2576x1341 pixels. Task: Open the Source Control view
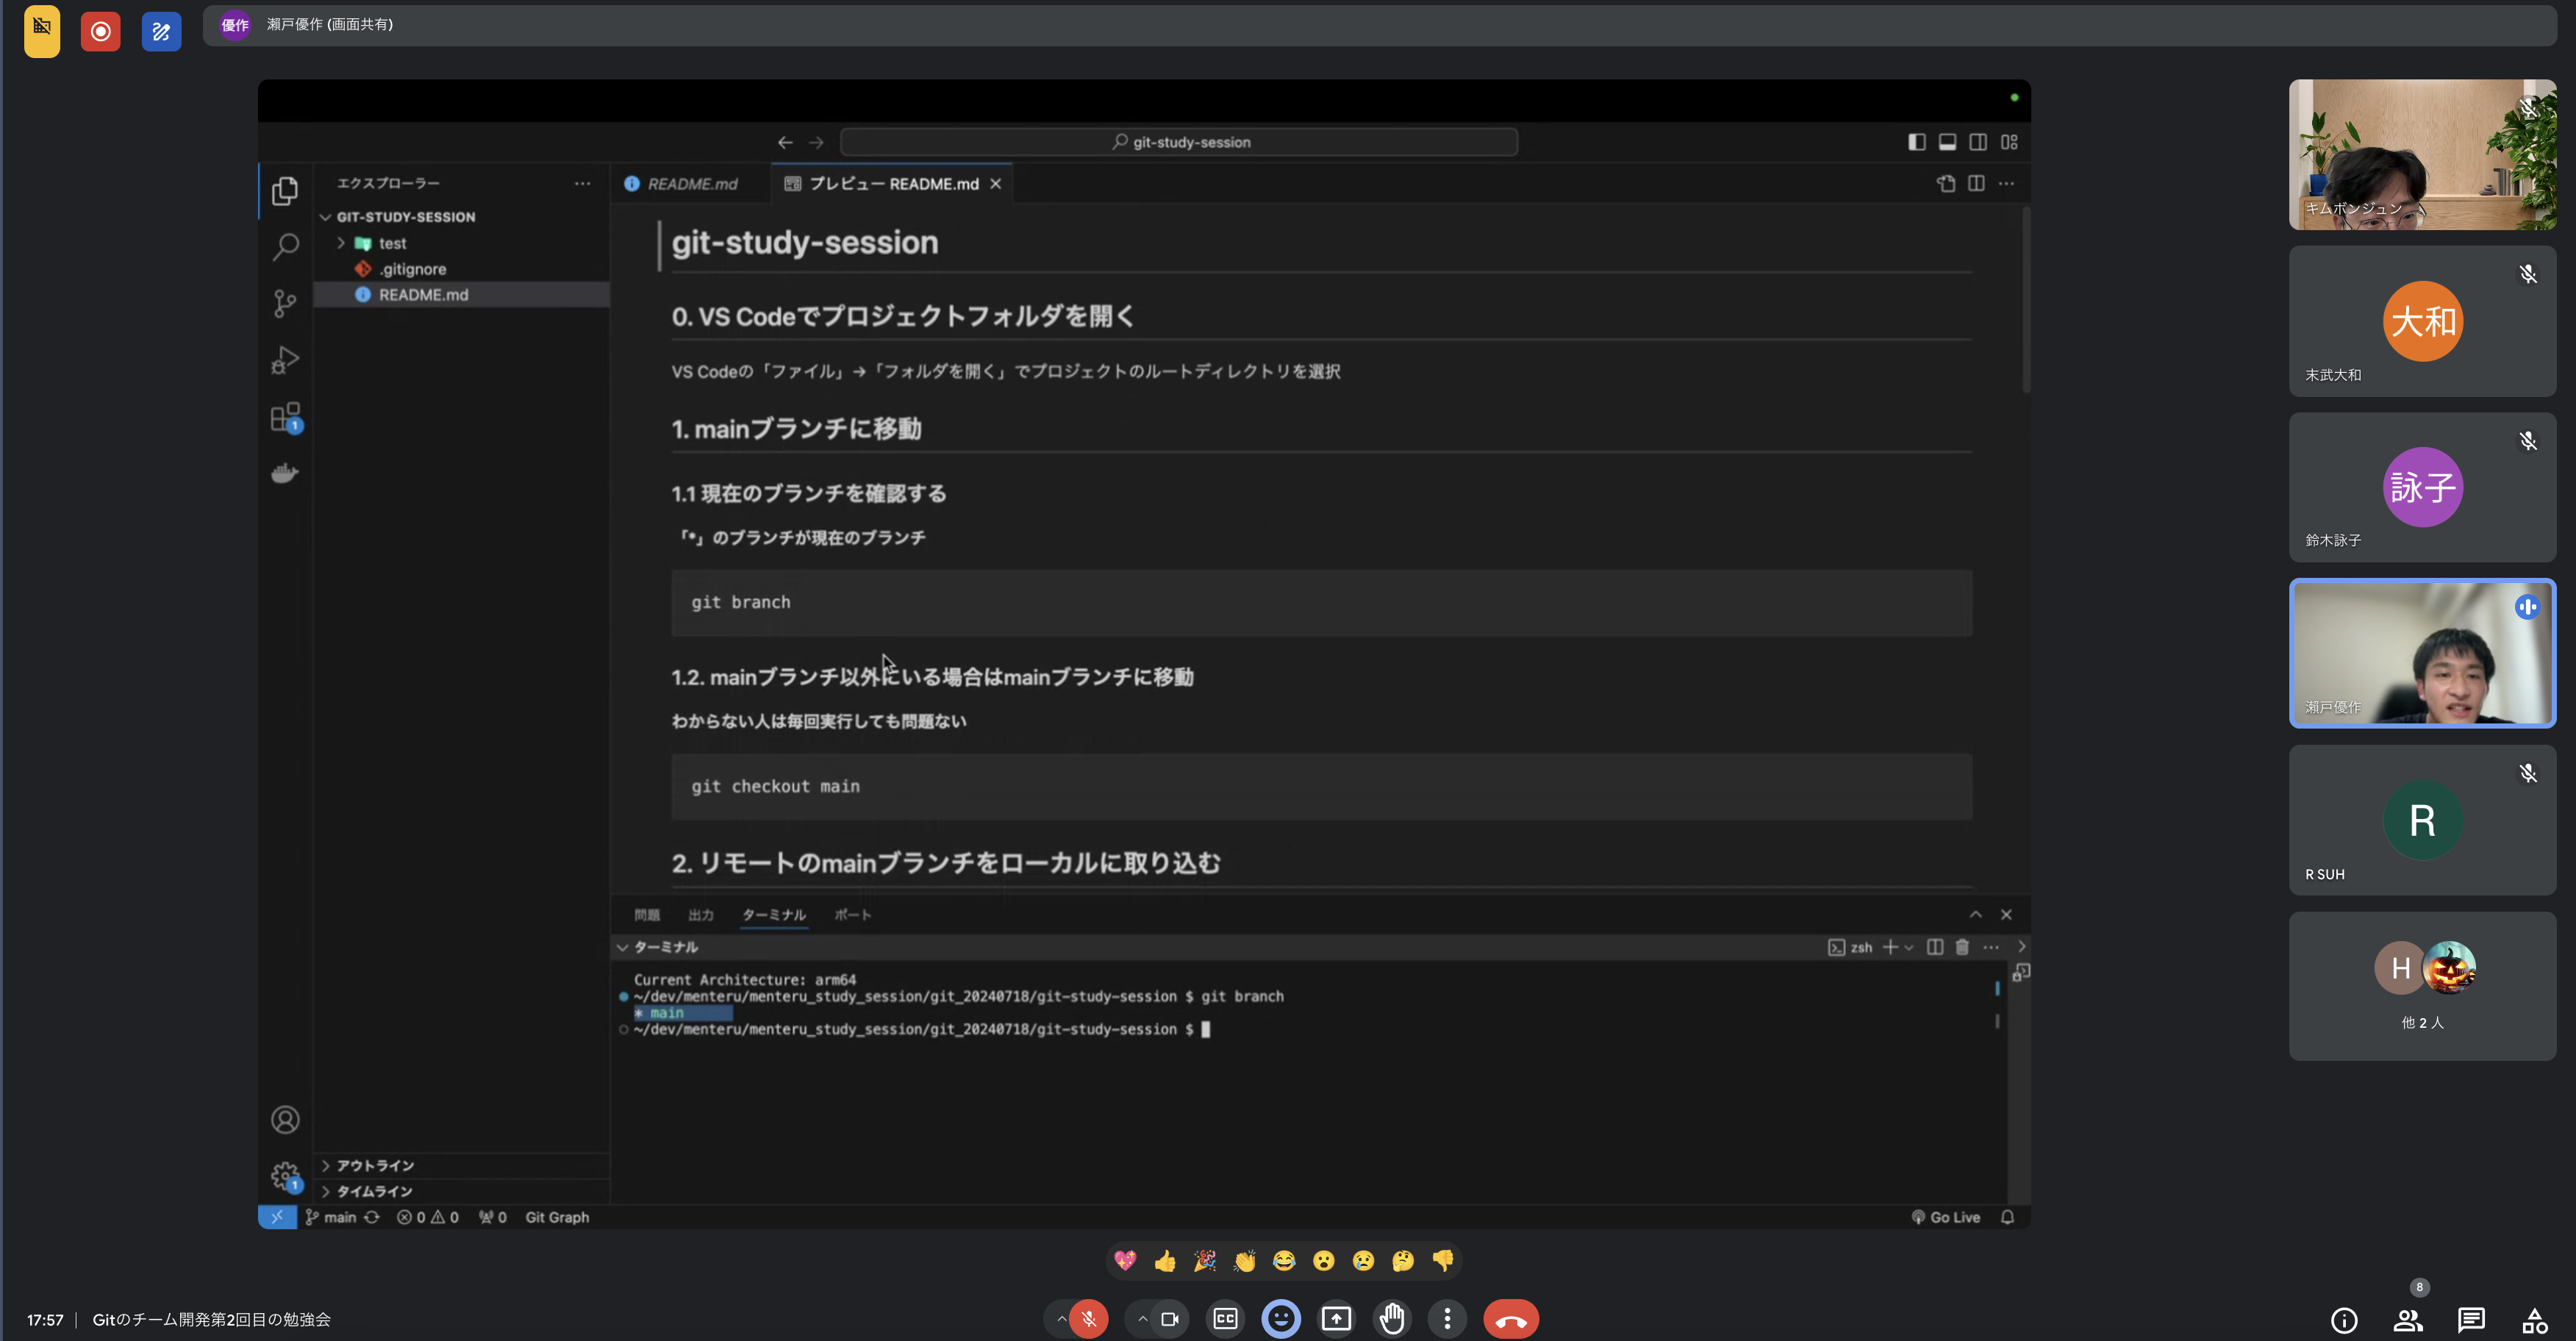(285, 303)
